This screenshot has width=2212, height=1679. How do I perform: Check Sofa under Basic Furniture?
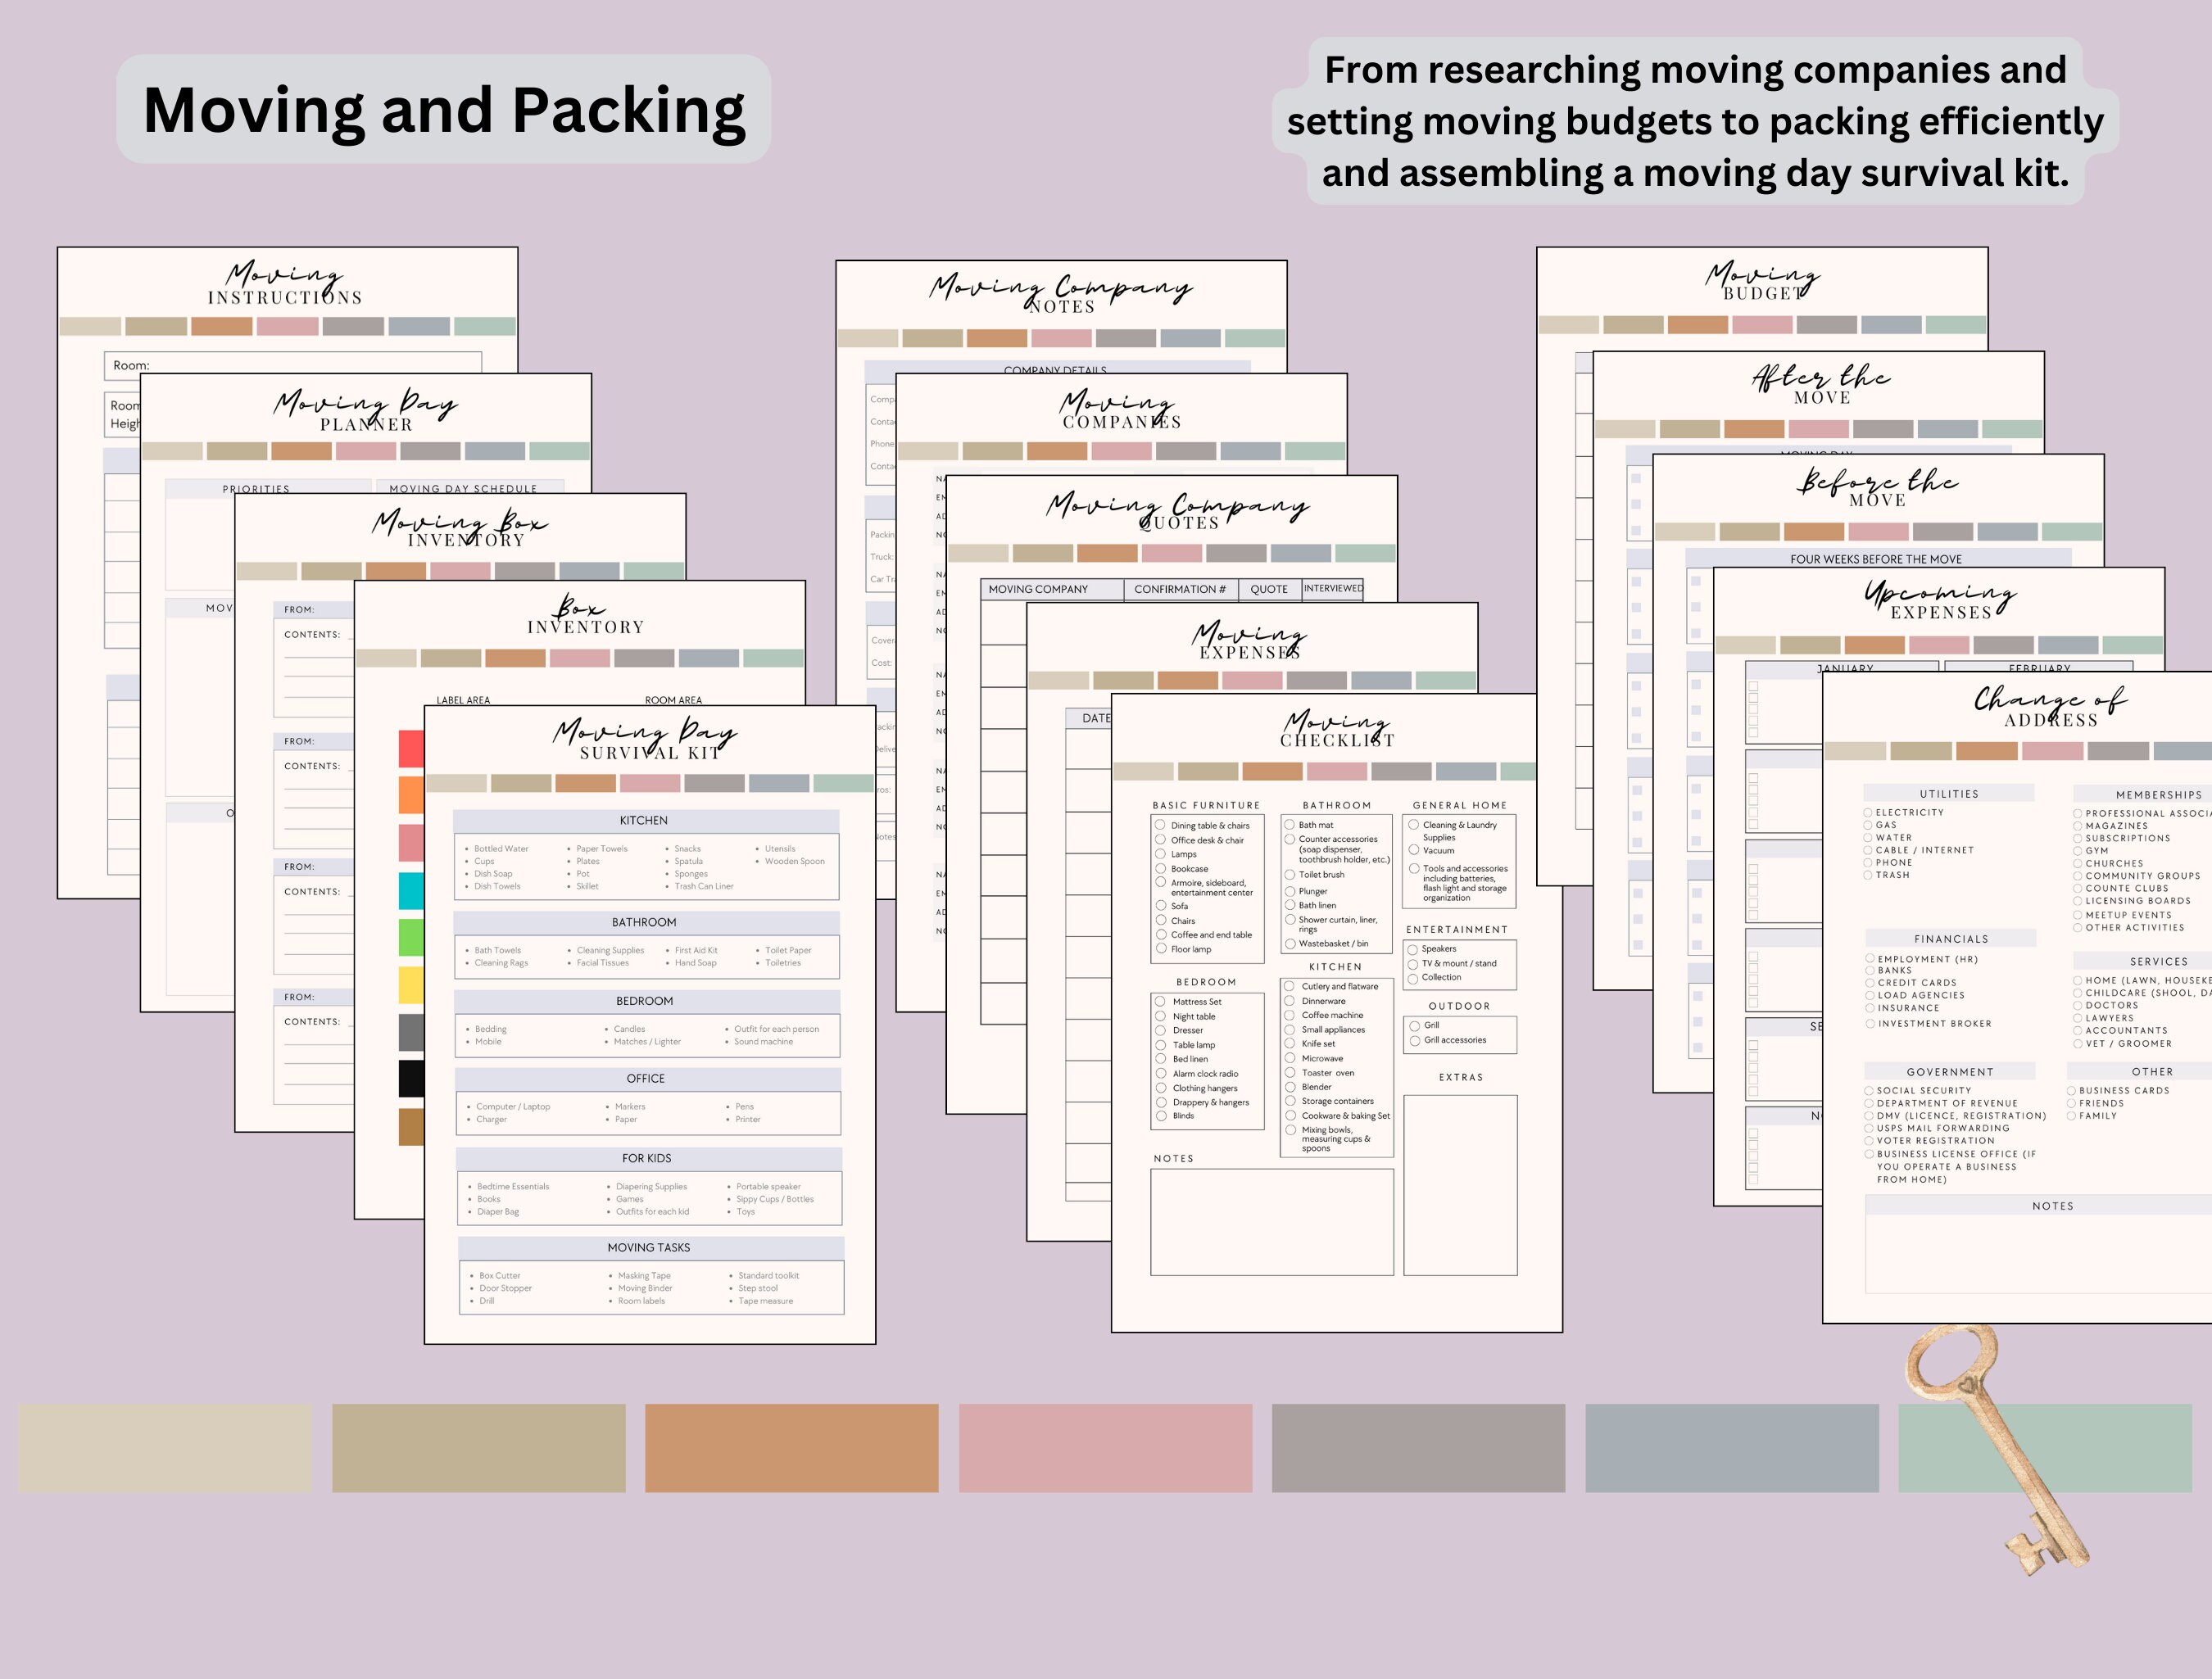pos(1162,905)
